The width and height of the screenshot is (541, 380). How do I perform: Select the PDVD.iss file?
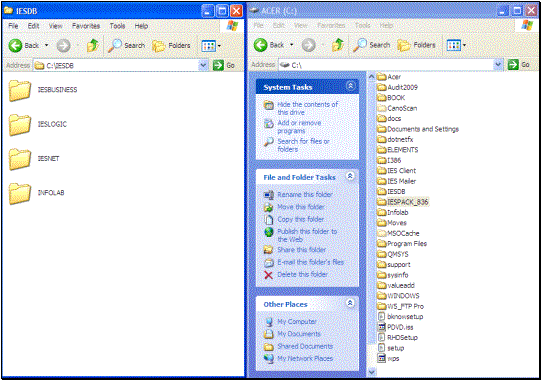click(395, 327)
